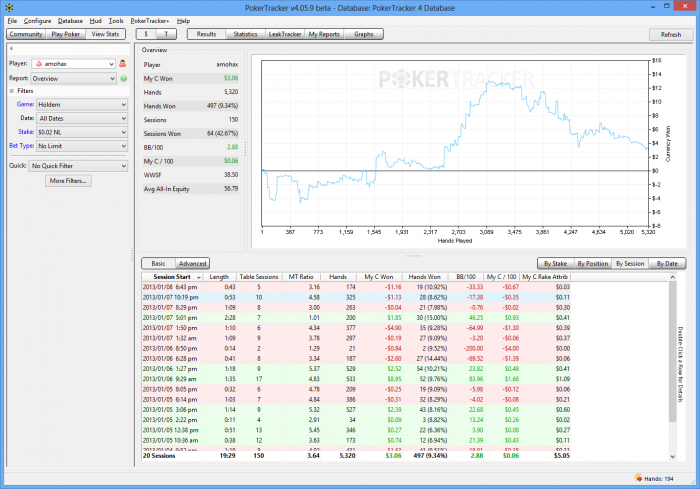This screenshot has height=489, width=700.
Task: Open the File menu
Action: 12,21
